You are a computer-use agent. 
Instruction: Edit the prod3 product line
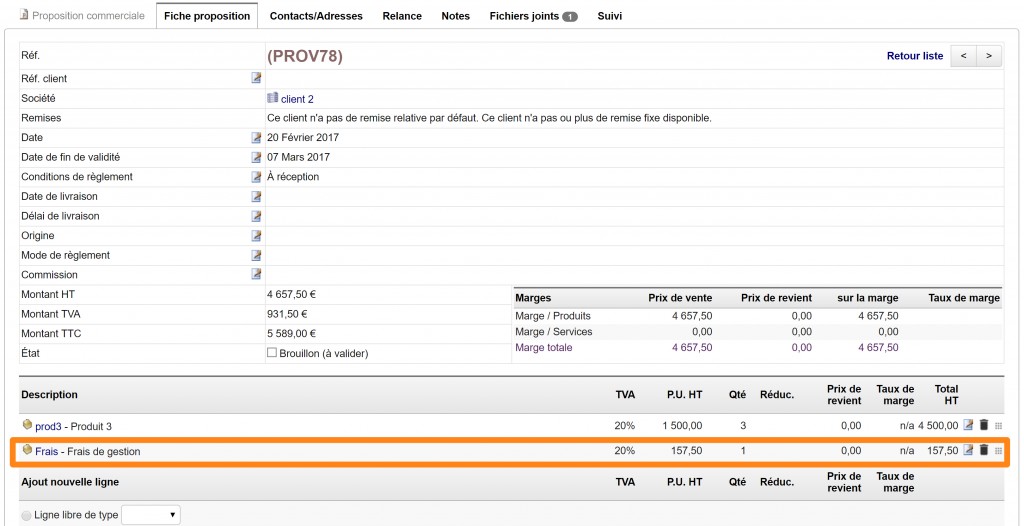pos(968,425)
